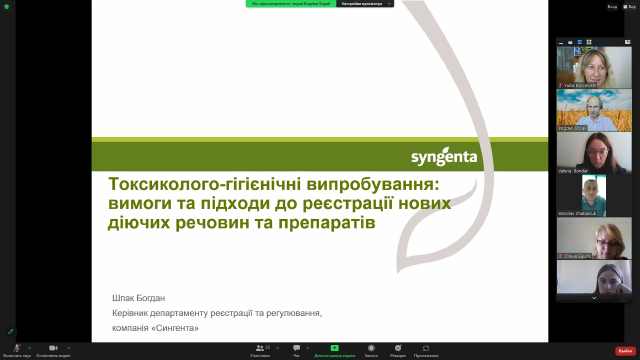Viewport: 640px width, 360px height.
Task: Open the view options dropdown at top
Action: (x=364, y=4)
